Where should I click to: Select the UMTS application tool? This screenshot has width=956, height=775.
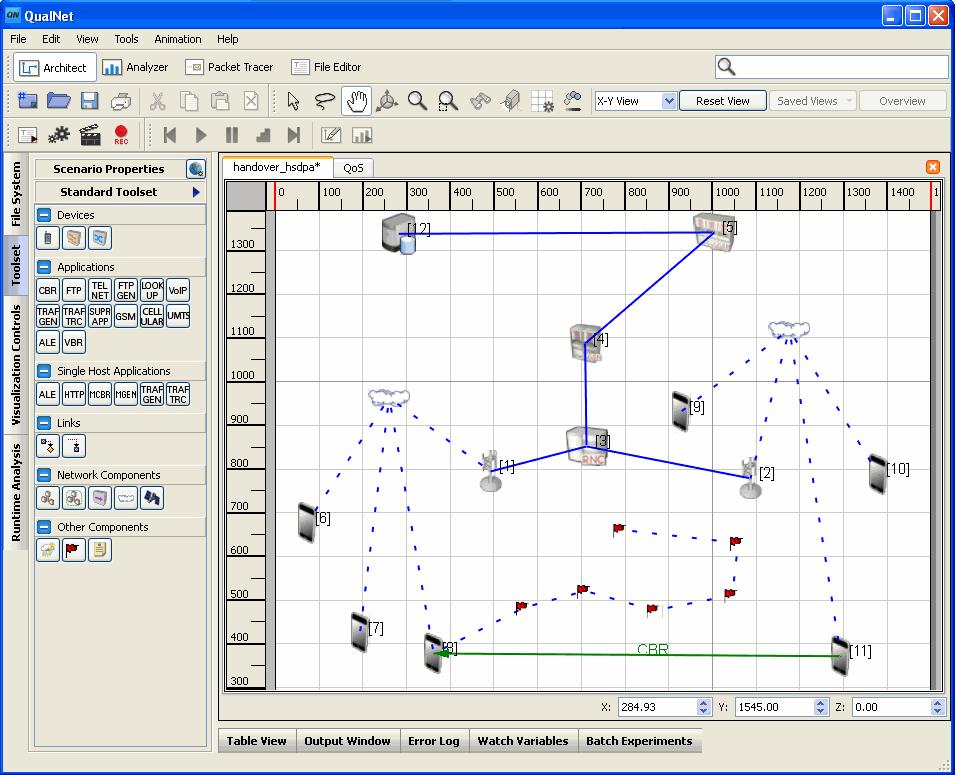click(x=178, y=316)
